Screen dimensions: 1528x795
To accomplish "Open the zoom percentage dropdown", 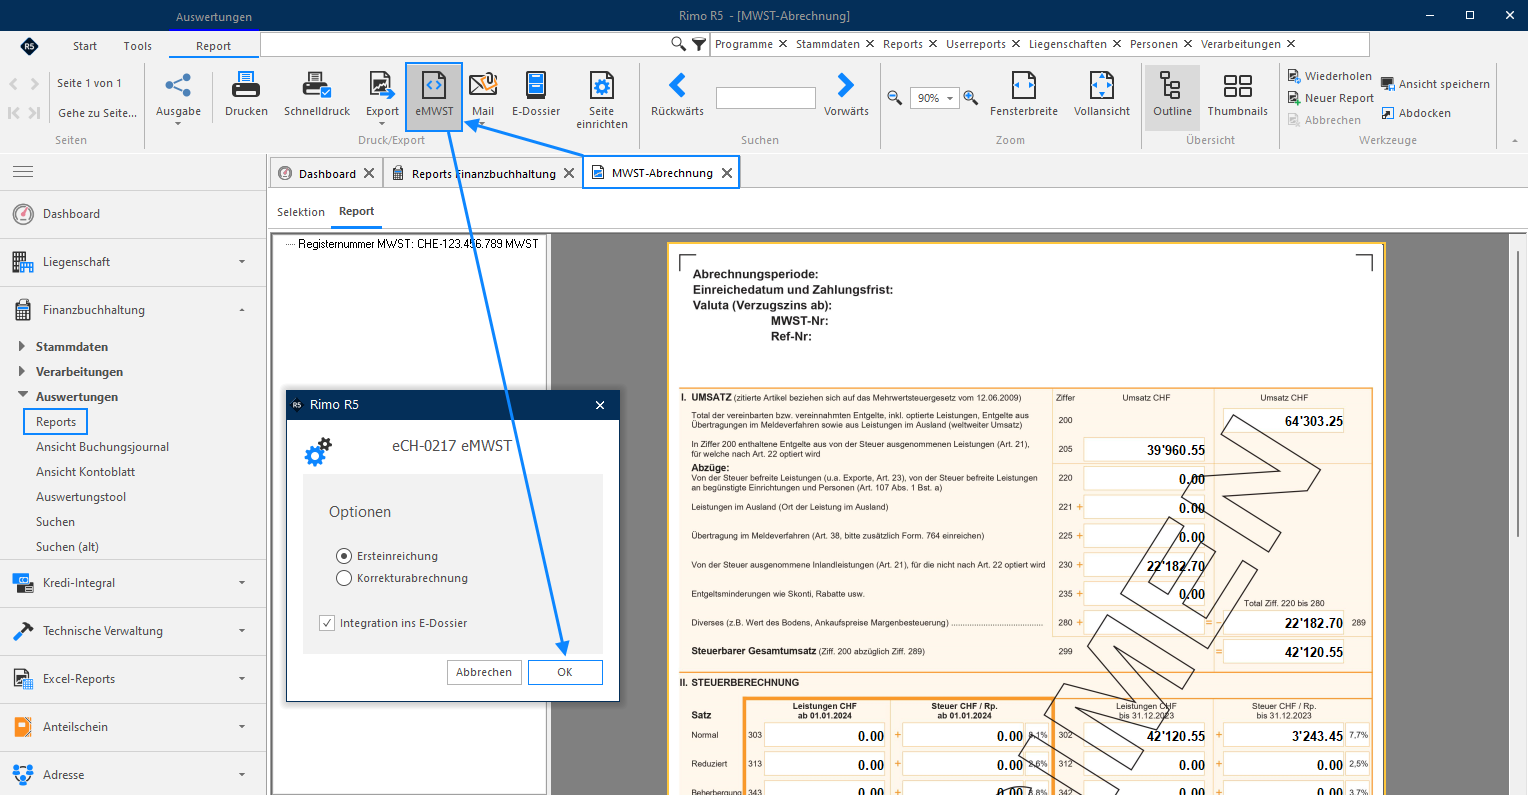I will pyautogui.click(x=950, y=98).
